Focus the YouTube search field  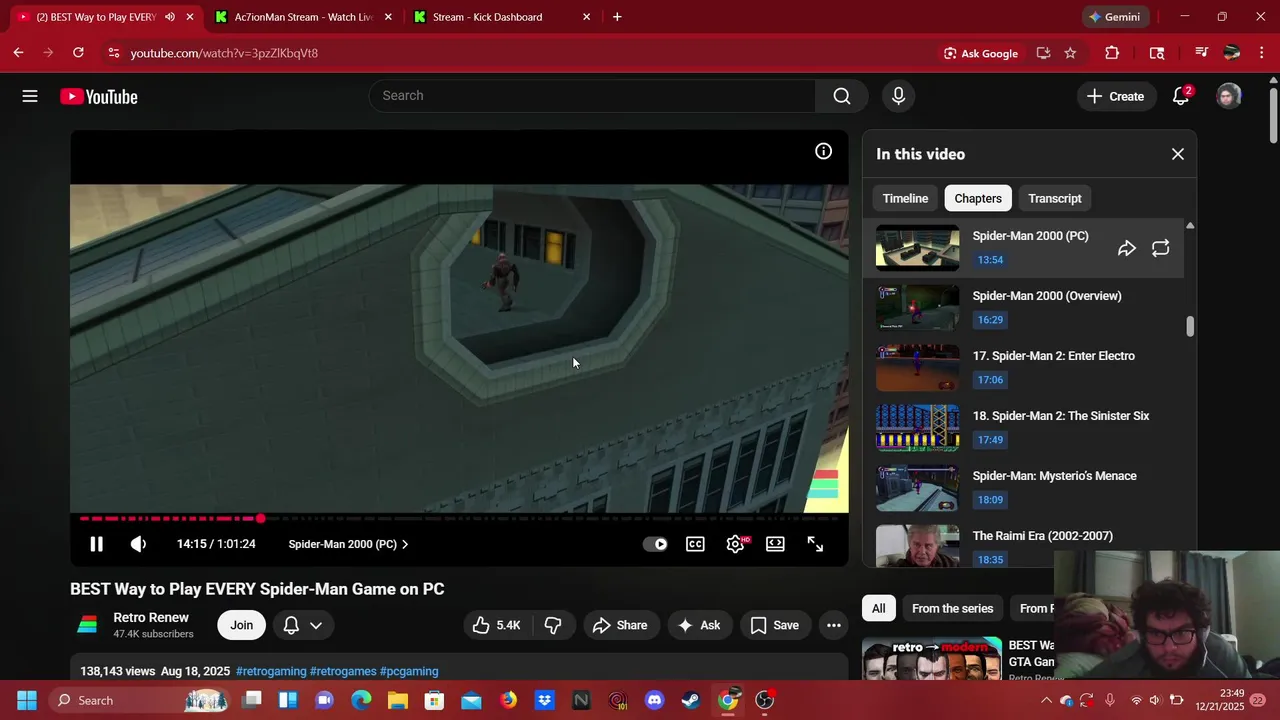click(592, 96)
